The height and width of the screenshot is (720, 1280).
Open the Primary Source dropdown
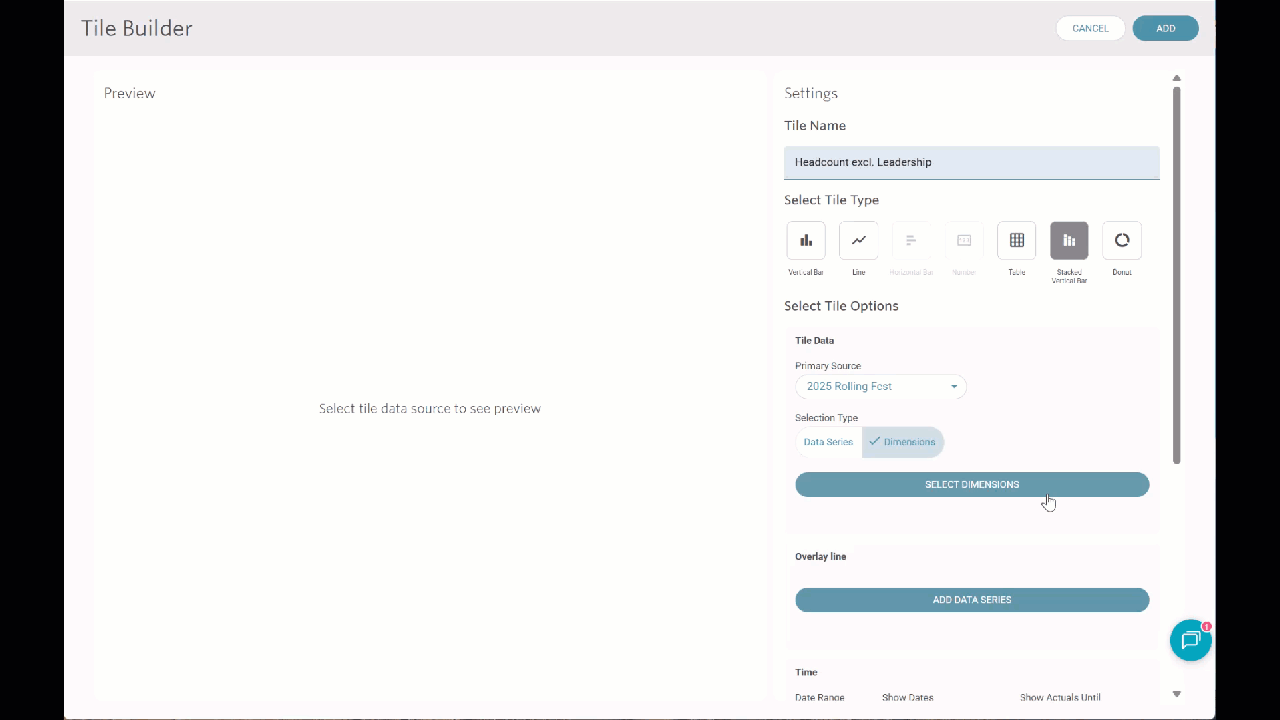point(880,387)
